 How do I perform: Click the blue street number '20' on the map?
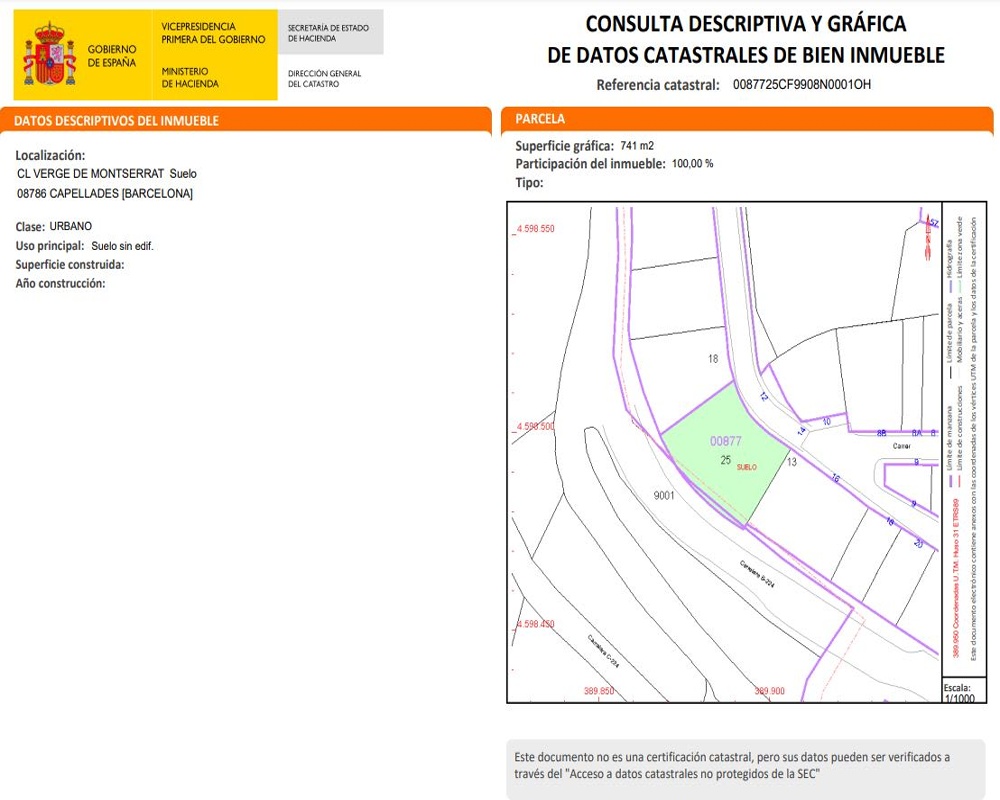click(x=918, y=544)
